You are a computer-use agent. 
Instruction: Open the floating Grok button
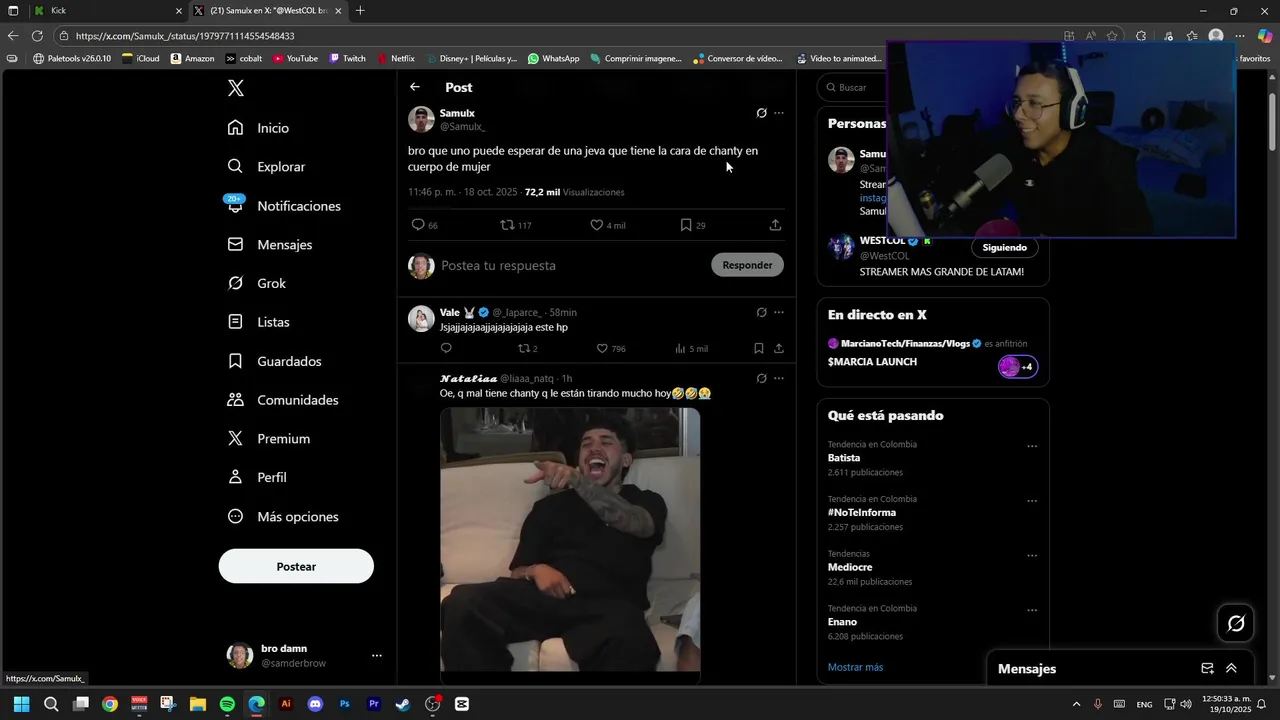point(1236,624)
